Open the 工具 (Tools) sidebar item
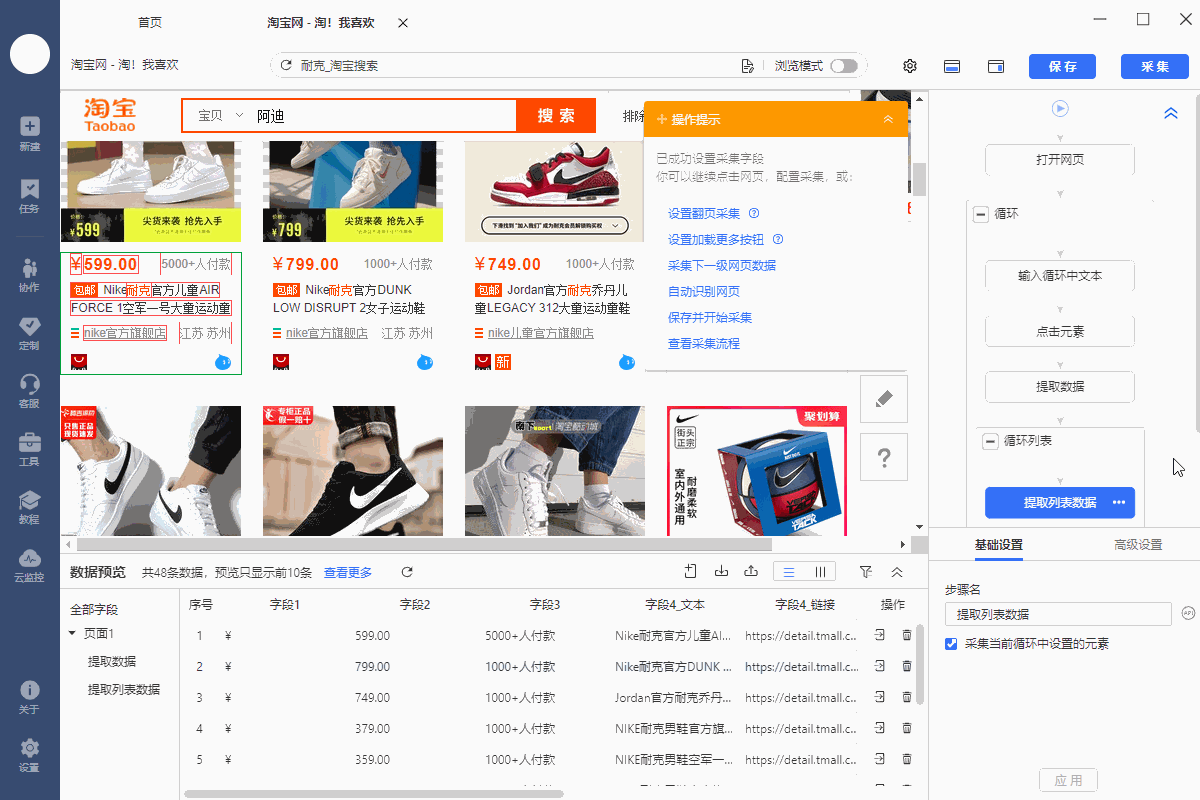 (x=29, y=449)
